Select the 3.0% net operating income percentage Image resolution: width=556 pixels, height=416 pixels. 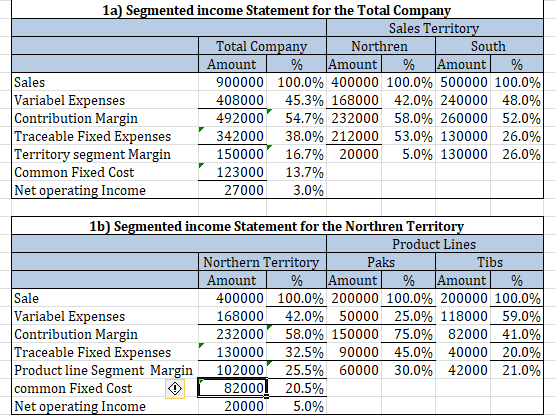[x=296, y=190]
